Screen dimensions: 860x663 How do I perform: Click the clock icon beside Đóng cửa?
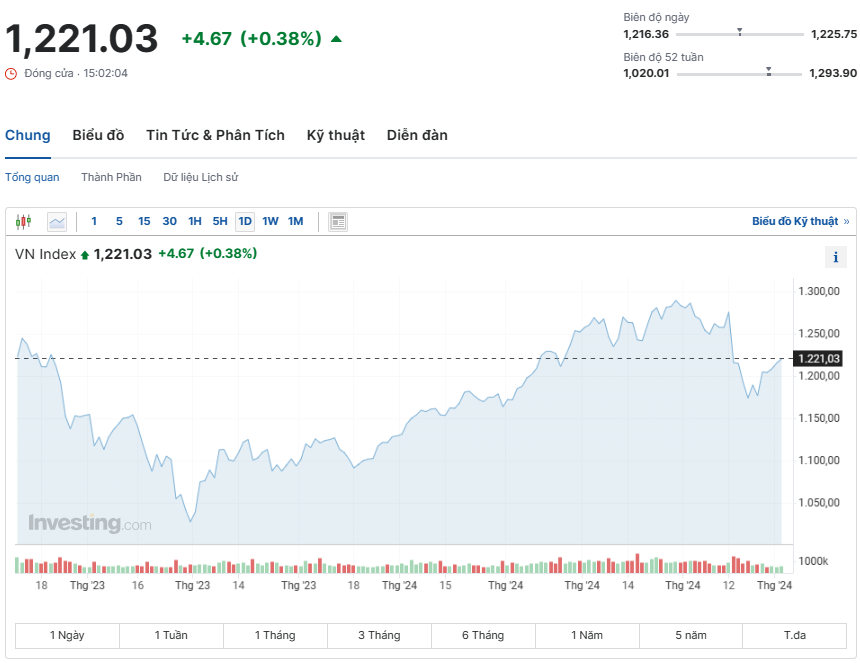click(11, 74)
